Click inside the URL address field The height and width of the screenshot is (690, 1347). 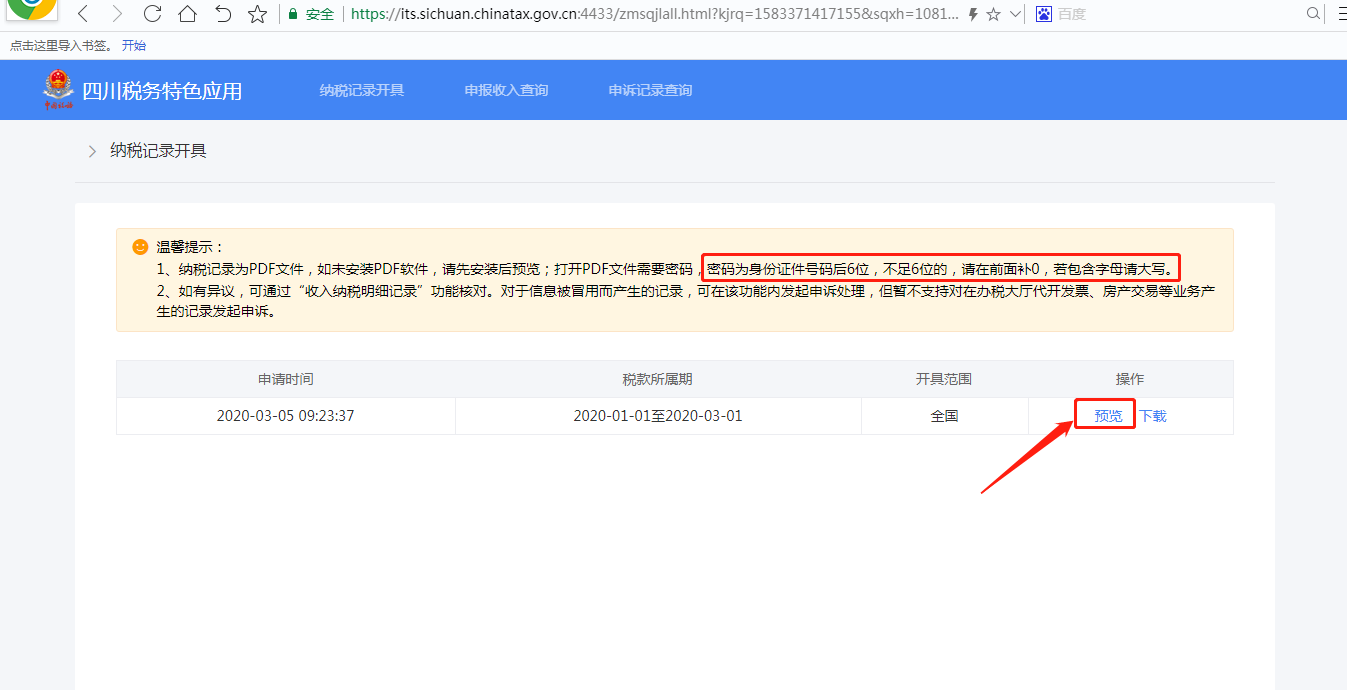(650, 14)
